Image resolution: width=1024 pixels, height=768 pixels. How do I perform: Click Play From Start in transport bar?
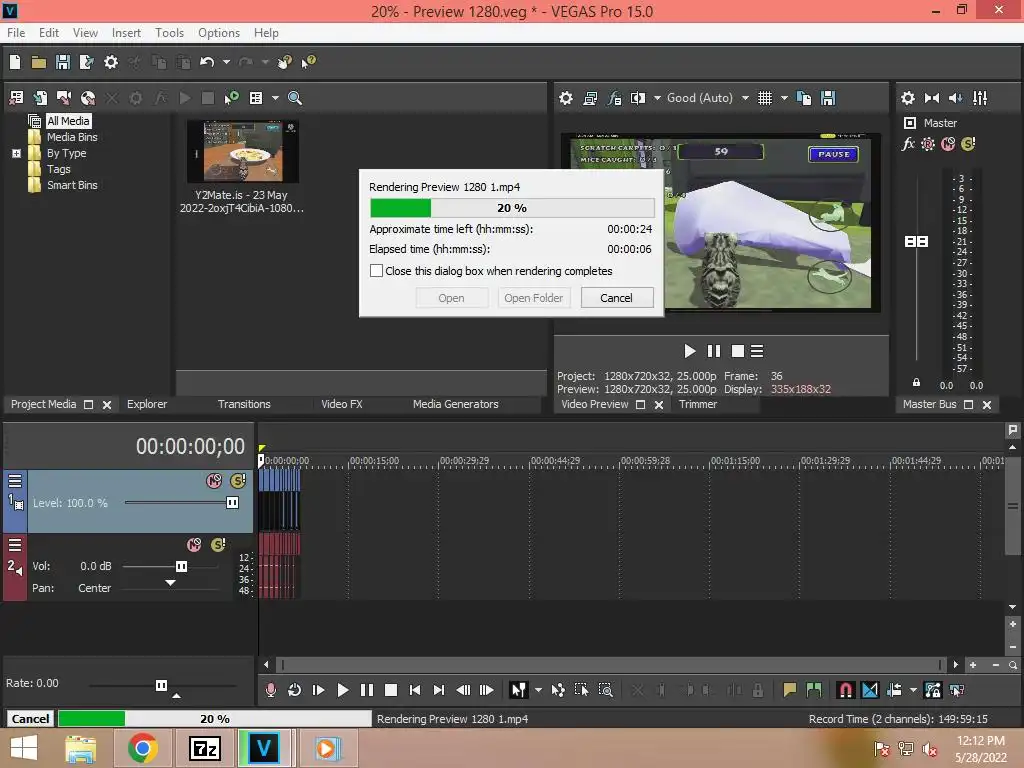pos(319,690)
